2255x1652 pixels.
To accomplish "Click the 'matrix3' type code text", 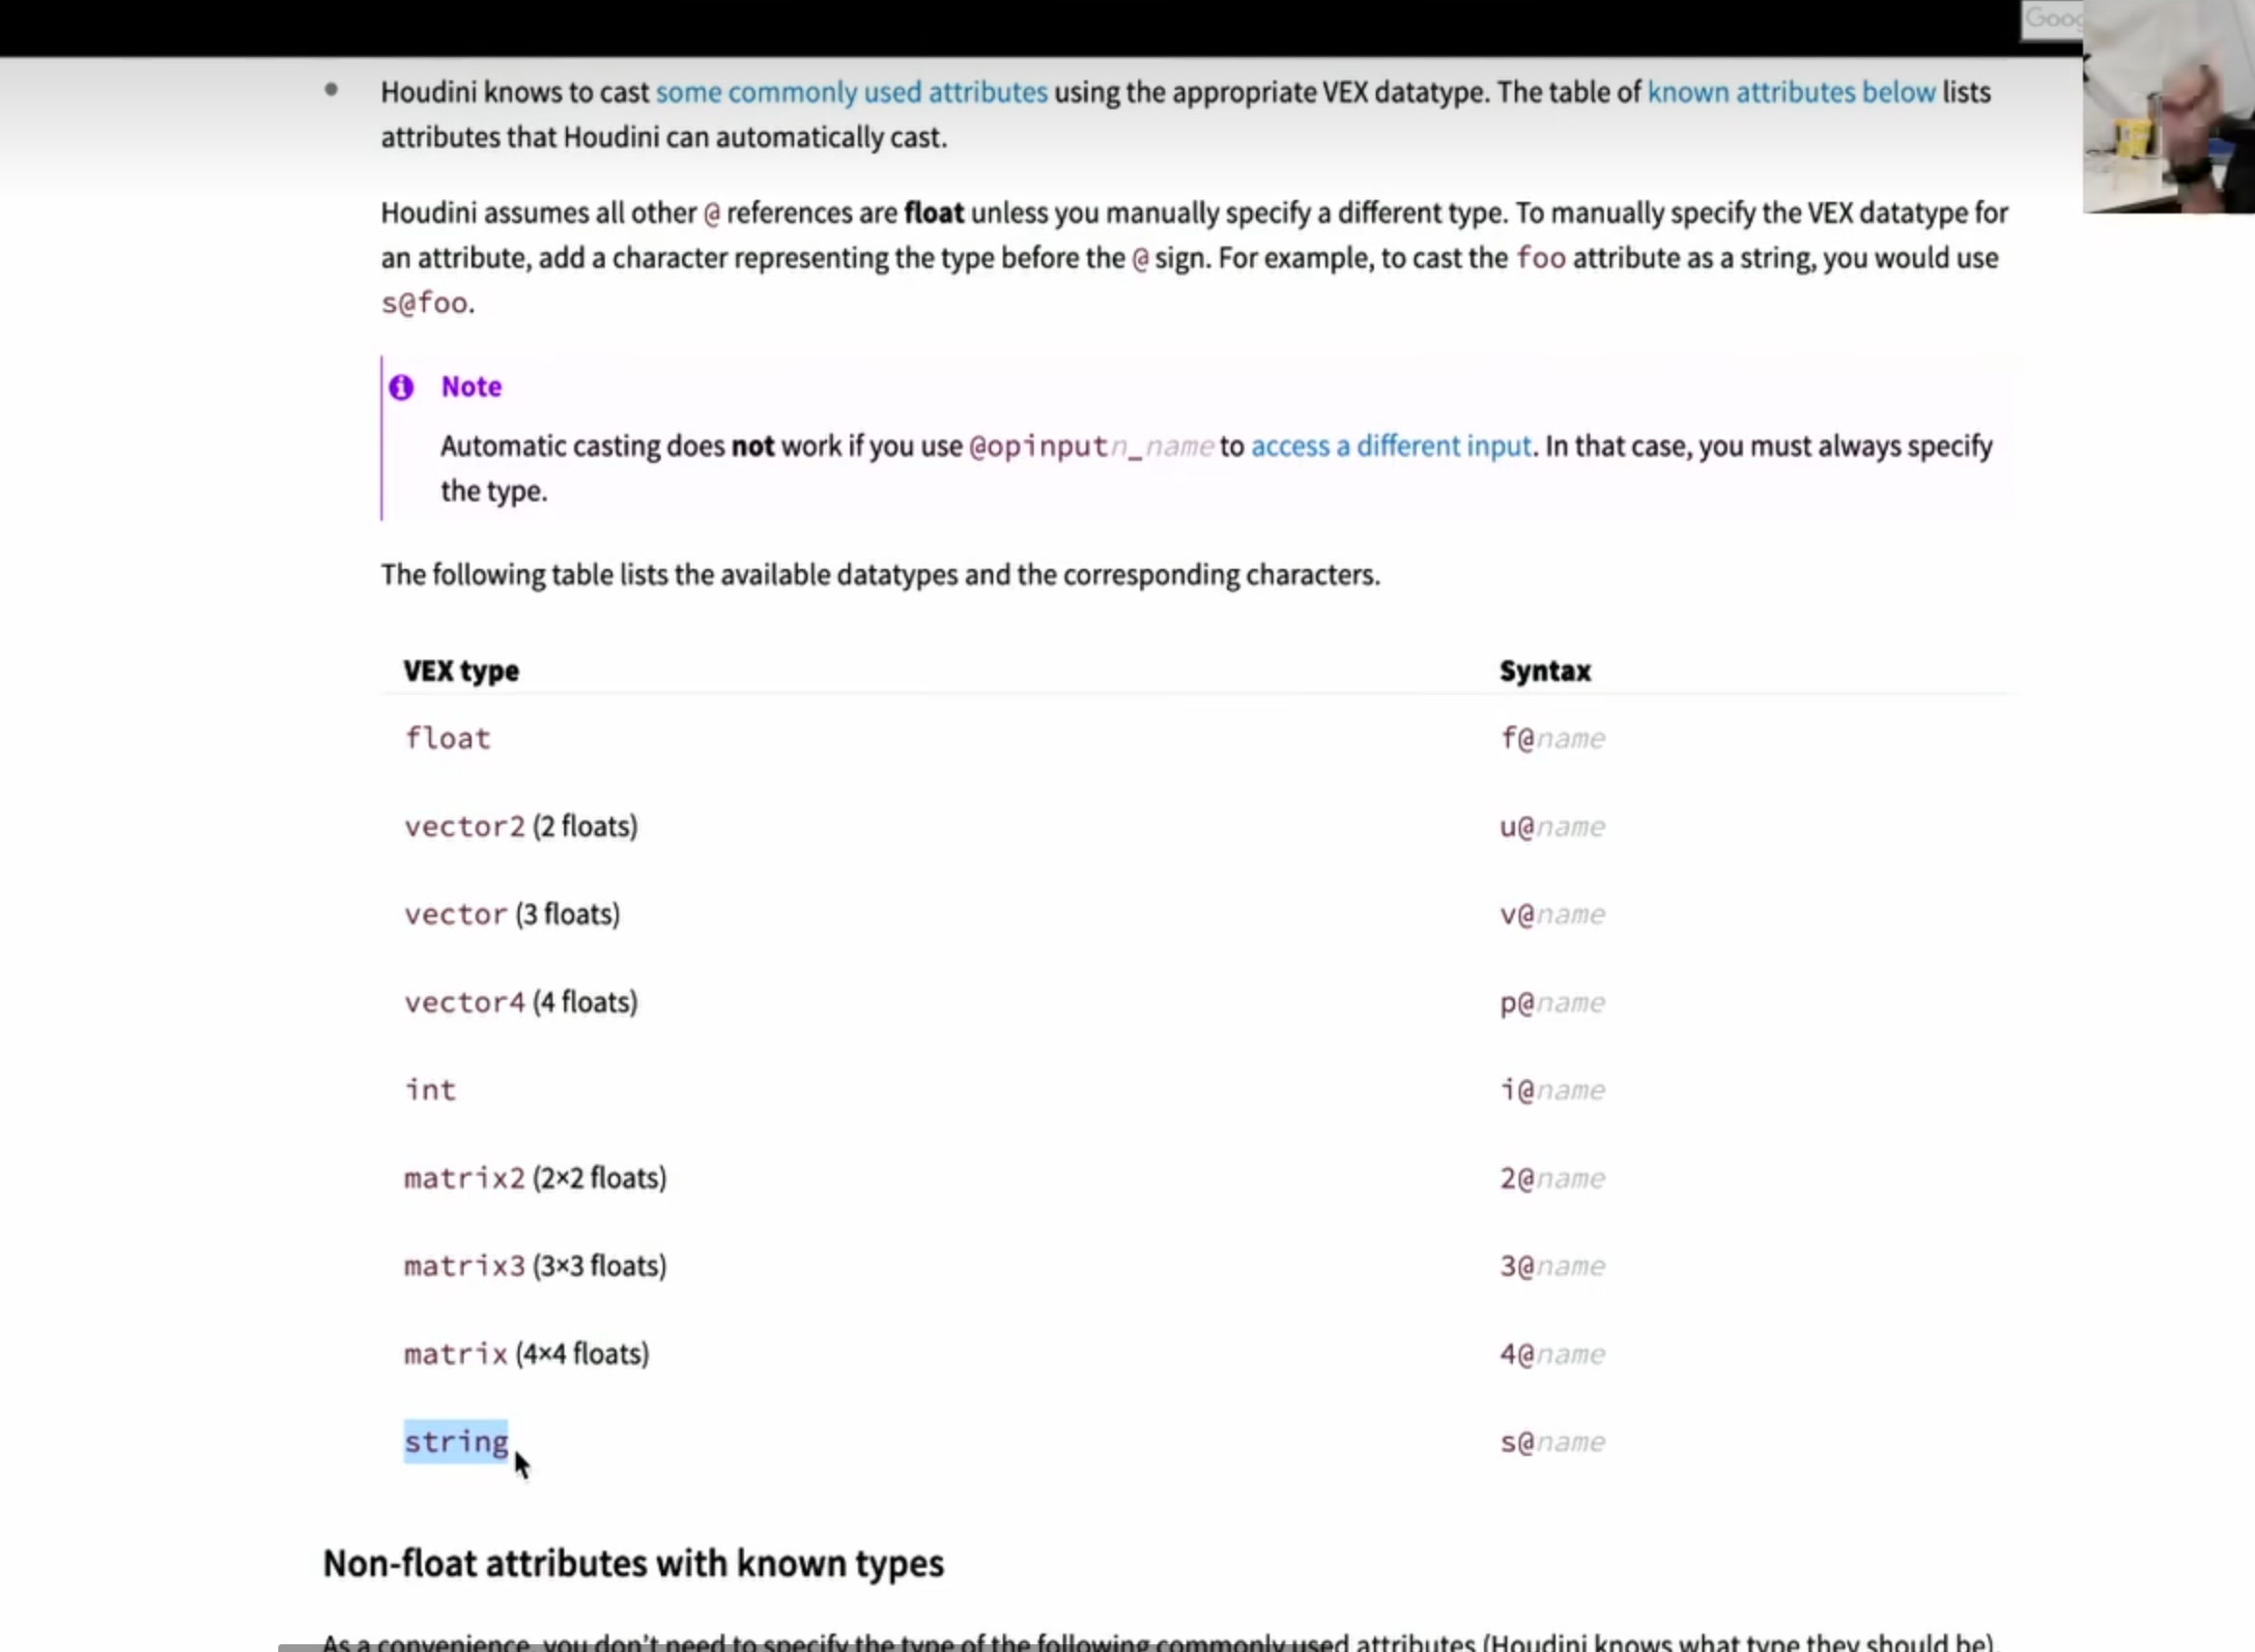I will [464, 1266].
